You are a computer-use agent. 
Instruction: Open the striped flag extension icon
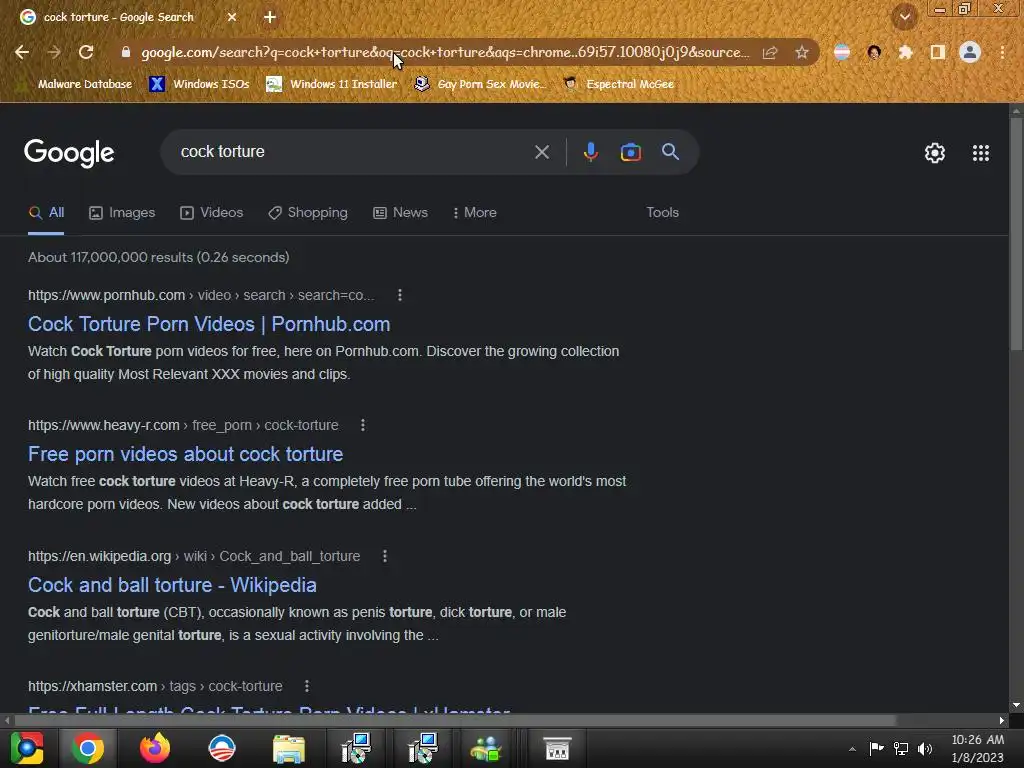[x=842, y=52]
